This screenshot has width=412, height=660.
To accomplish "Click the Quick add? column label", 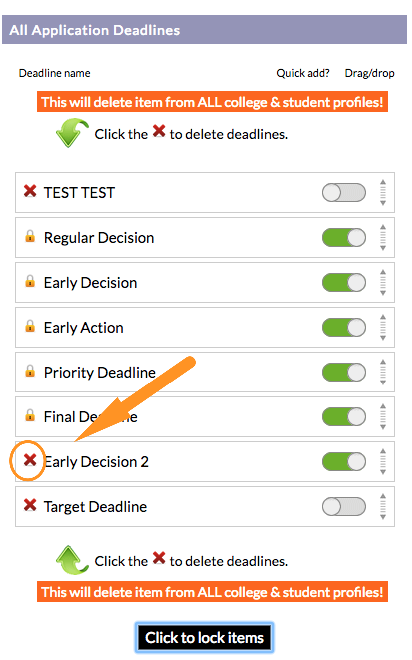I will tap(303, 73).
